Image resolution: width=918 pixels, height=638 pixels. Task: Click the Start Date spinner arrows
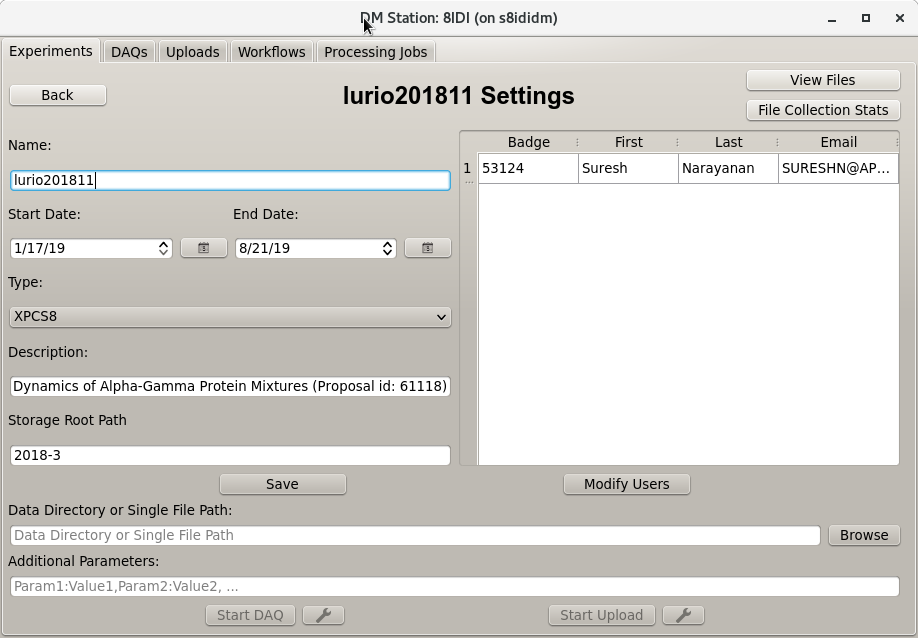pos(164,248)
